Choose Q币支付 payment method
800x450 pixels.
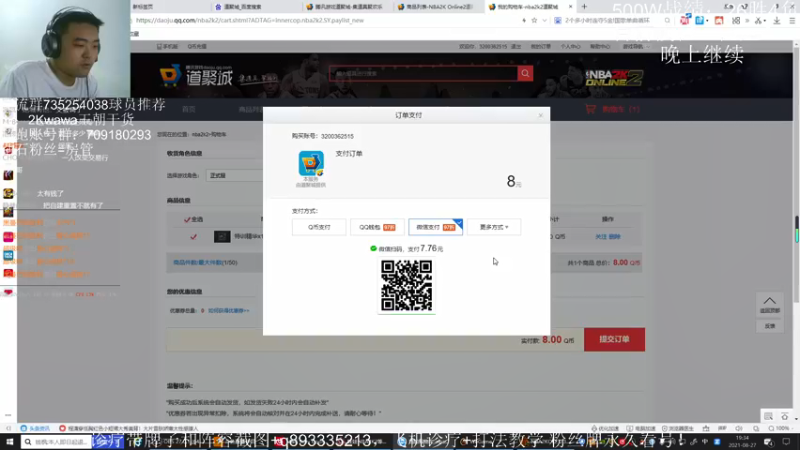319,227
